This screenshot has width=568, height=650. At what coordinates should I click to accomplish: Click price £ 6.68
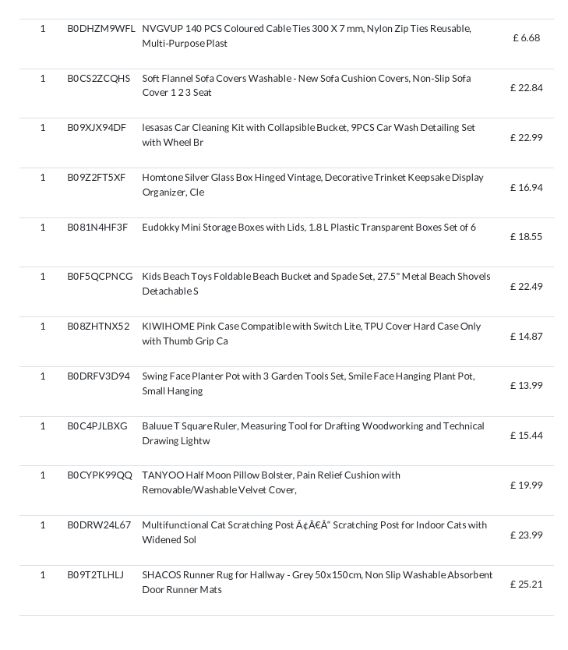(526, 38)
